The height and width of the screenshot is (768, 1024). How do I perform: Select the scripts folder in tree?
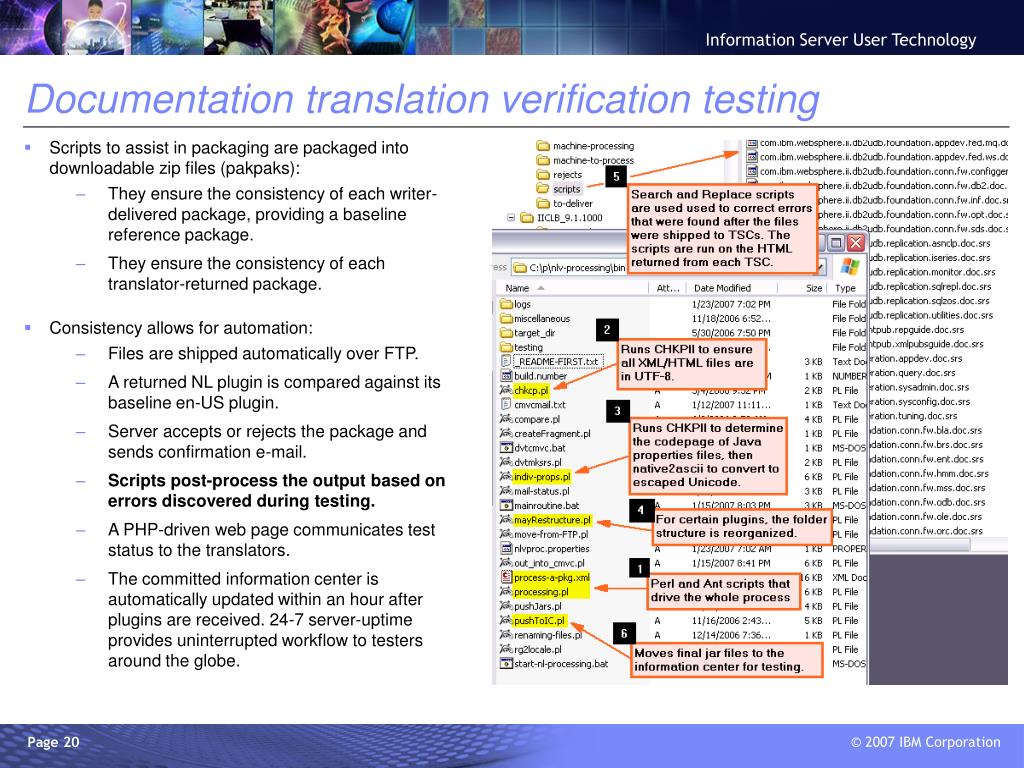(566, 188)
